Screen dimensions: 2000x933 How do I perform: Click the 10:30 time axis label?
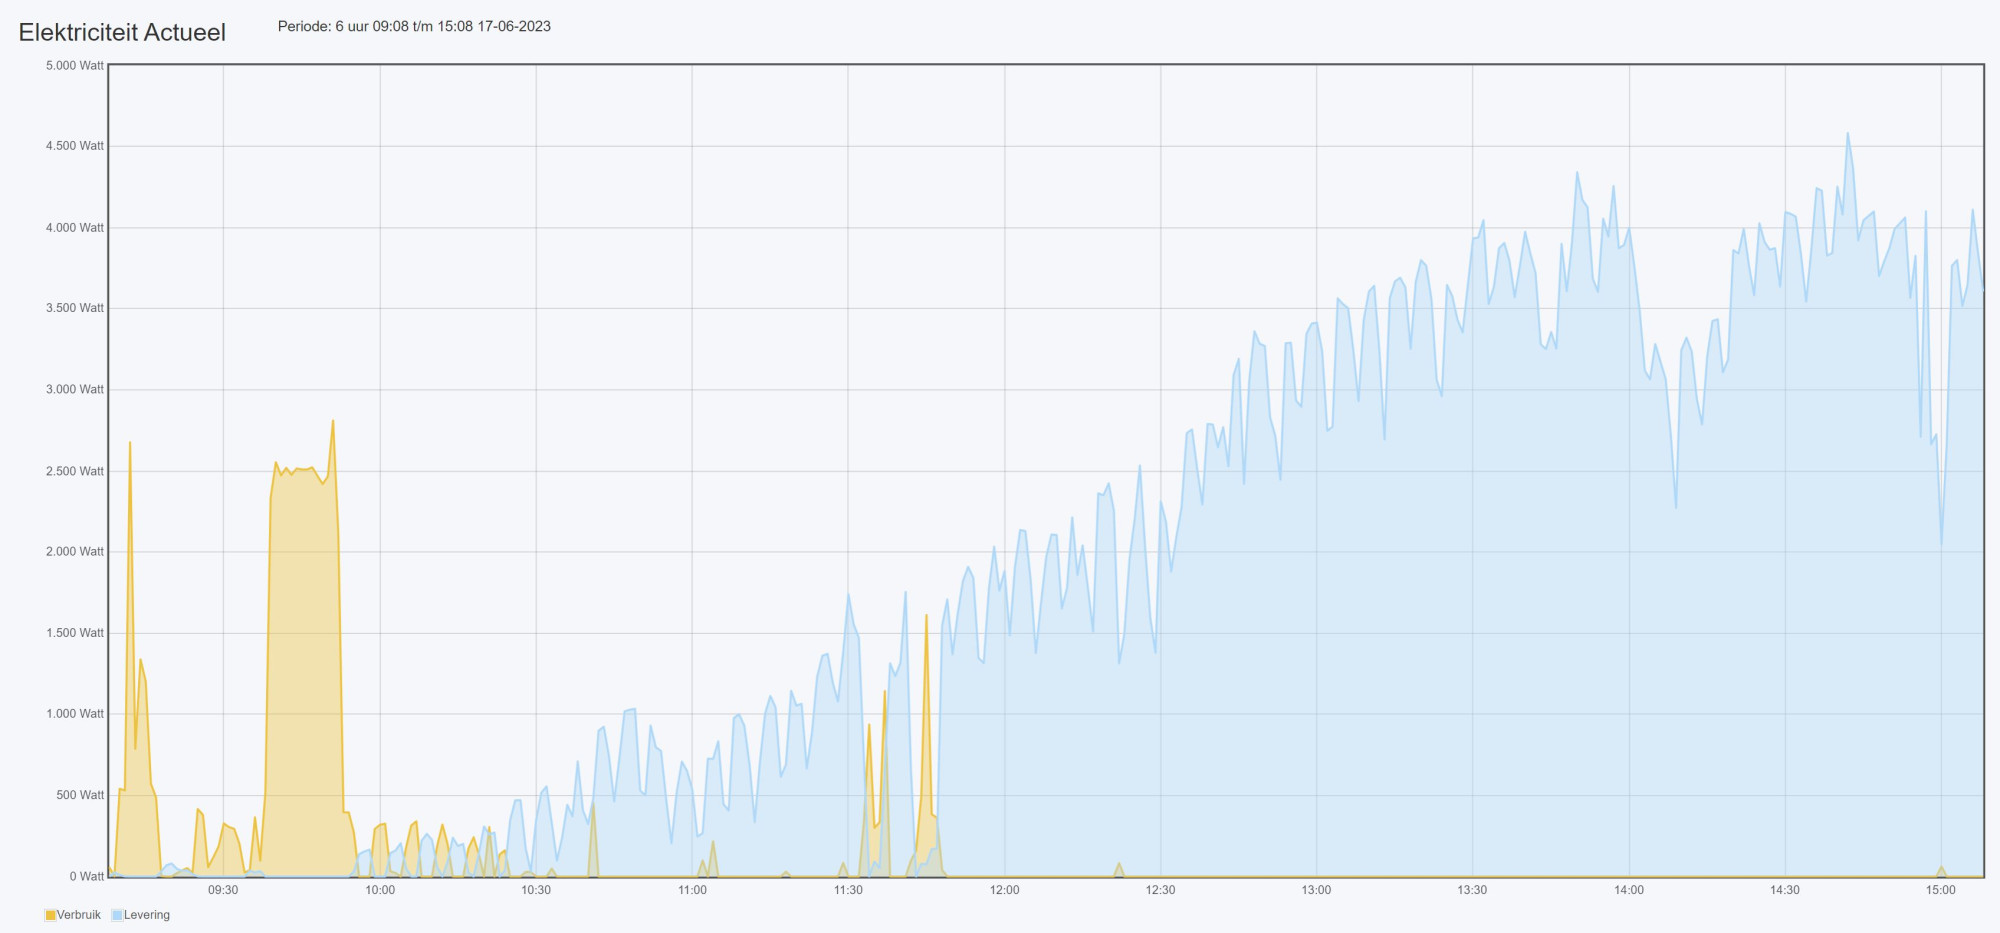pyautogui.click(x=536, y=890)
